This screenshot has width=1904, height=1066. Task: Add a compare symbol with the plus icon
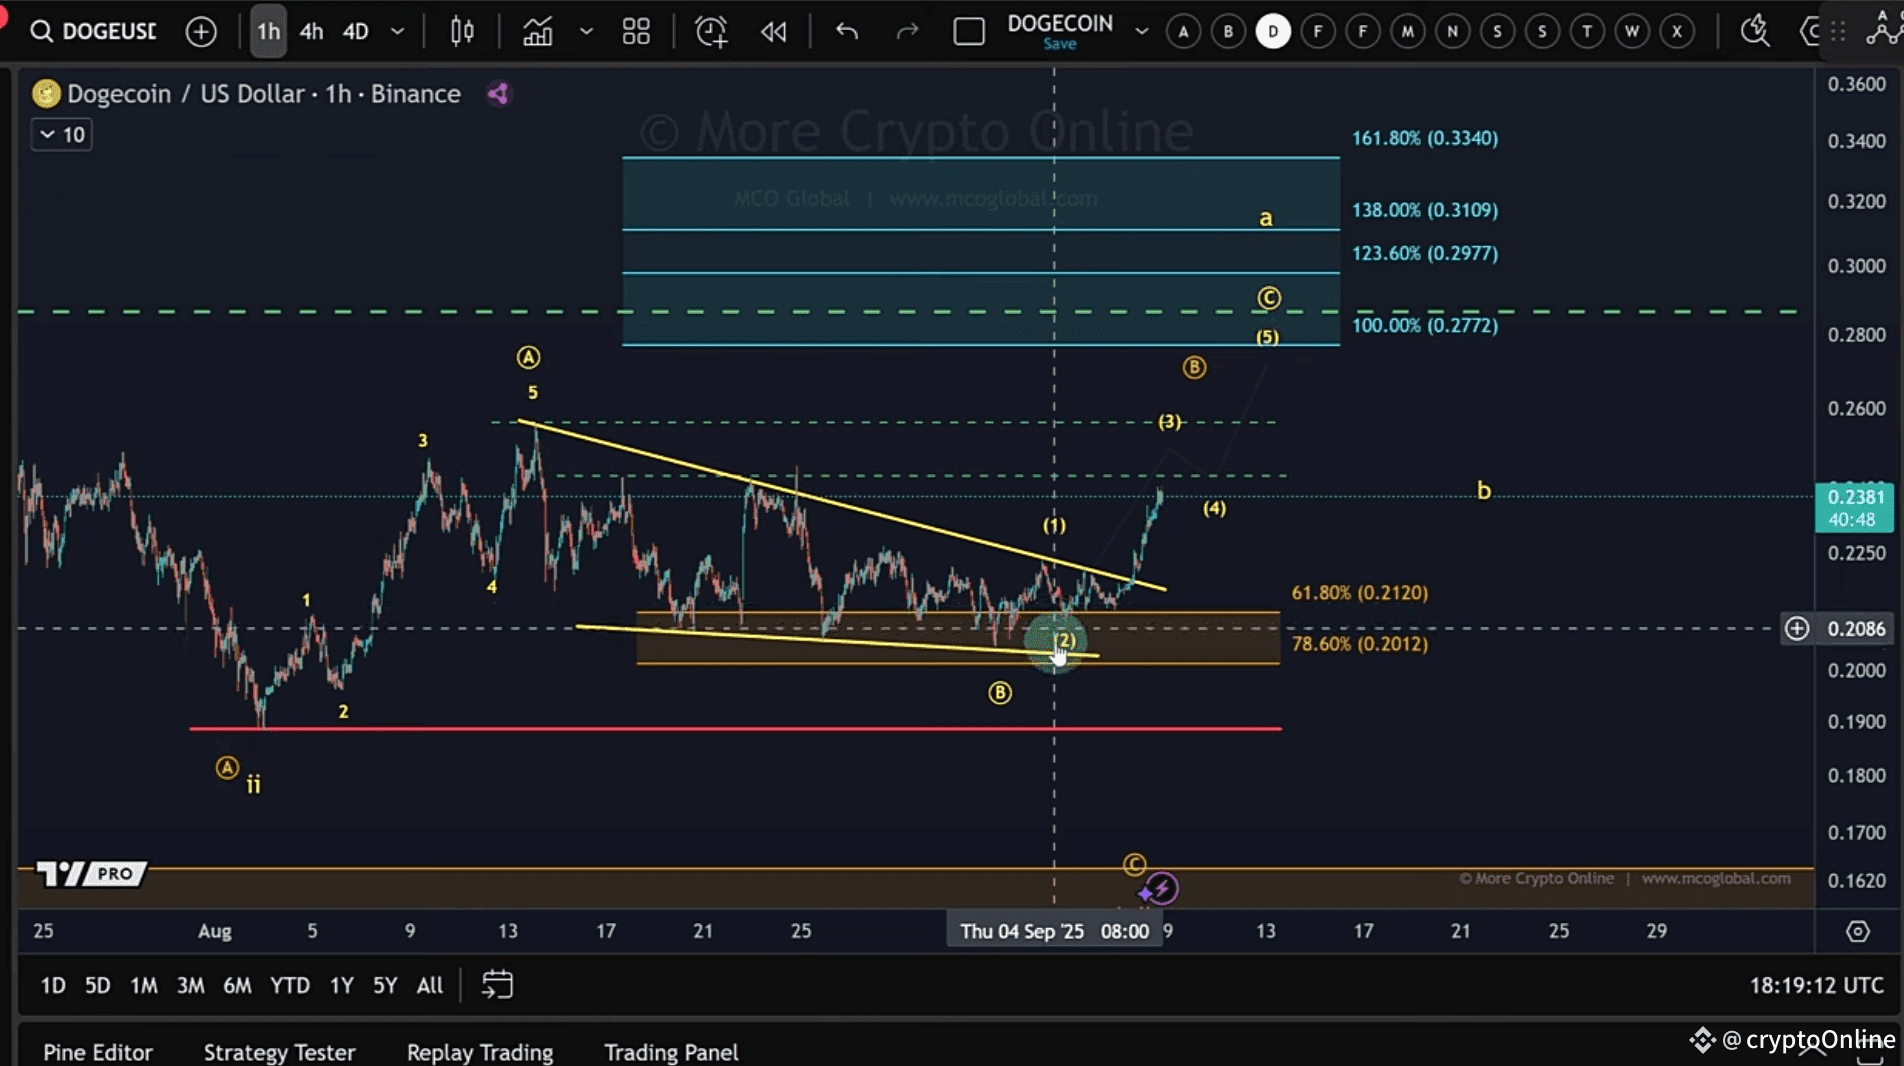point(201,31)
